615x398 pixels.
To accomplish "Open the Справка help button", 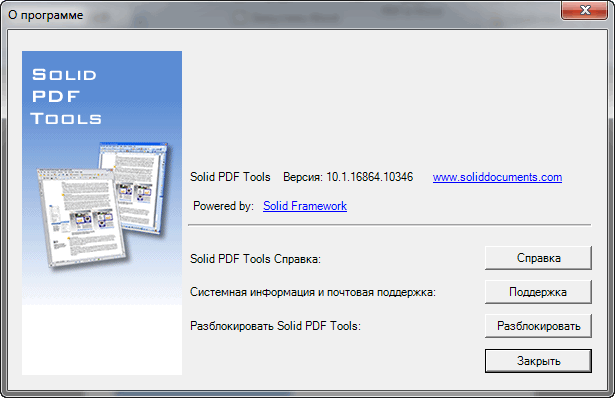I will click(538, 258).
